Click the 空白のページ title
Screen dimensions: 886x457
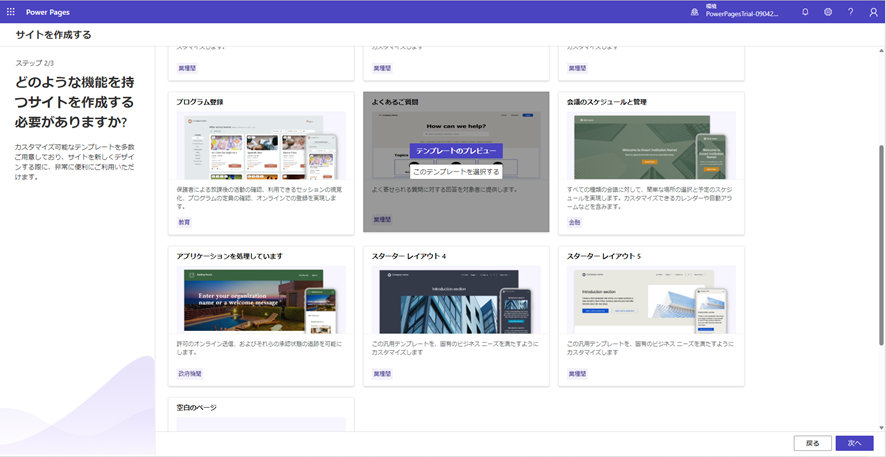tap(196, 407)
